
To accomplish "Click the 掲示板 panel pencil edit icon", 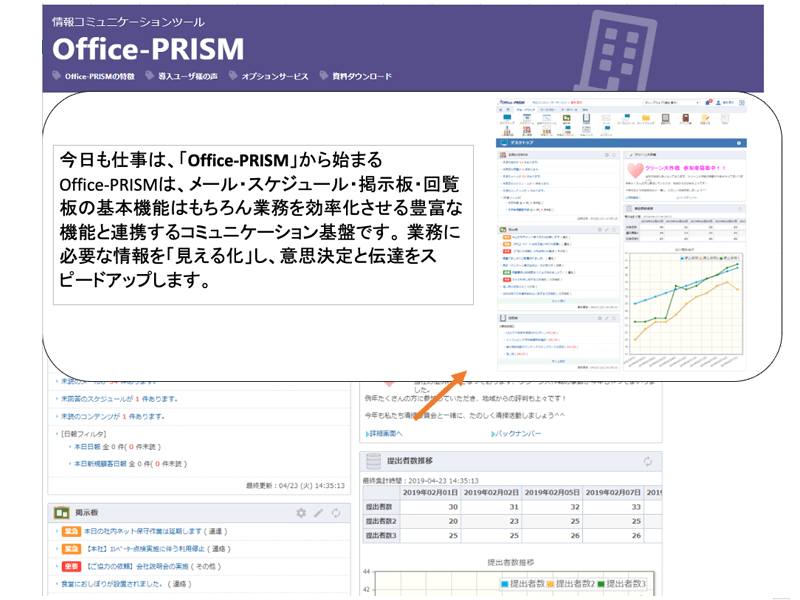I will [x=318, y=513].
